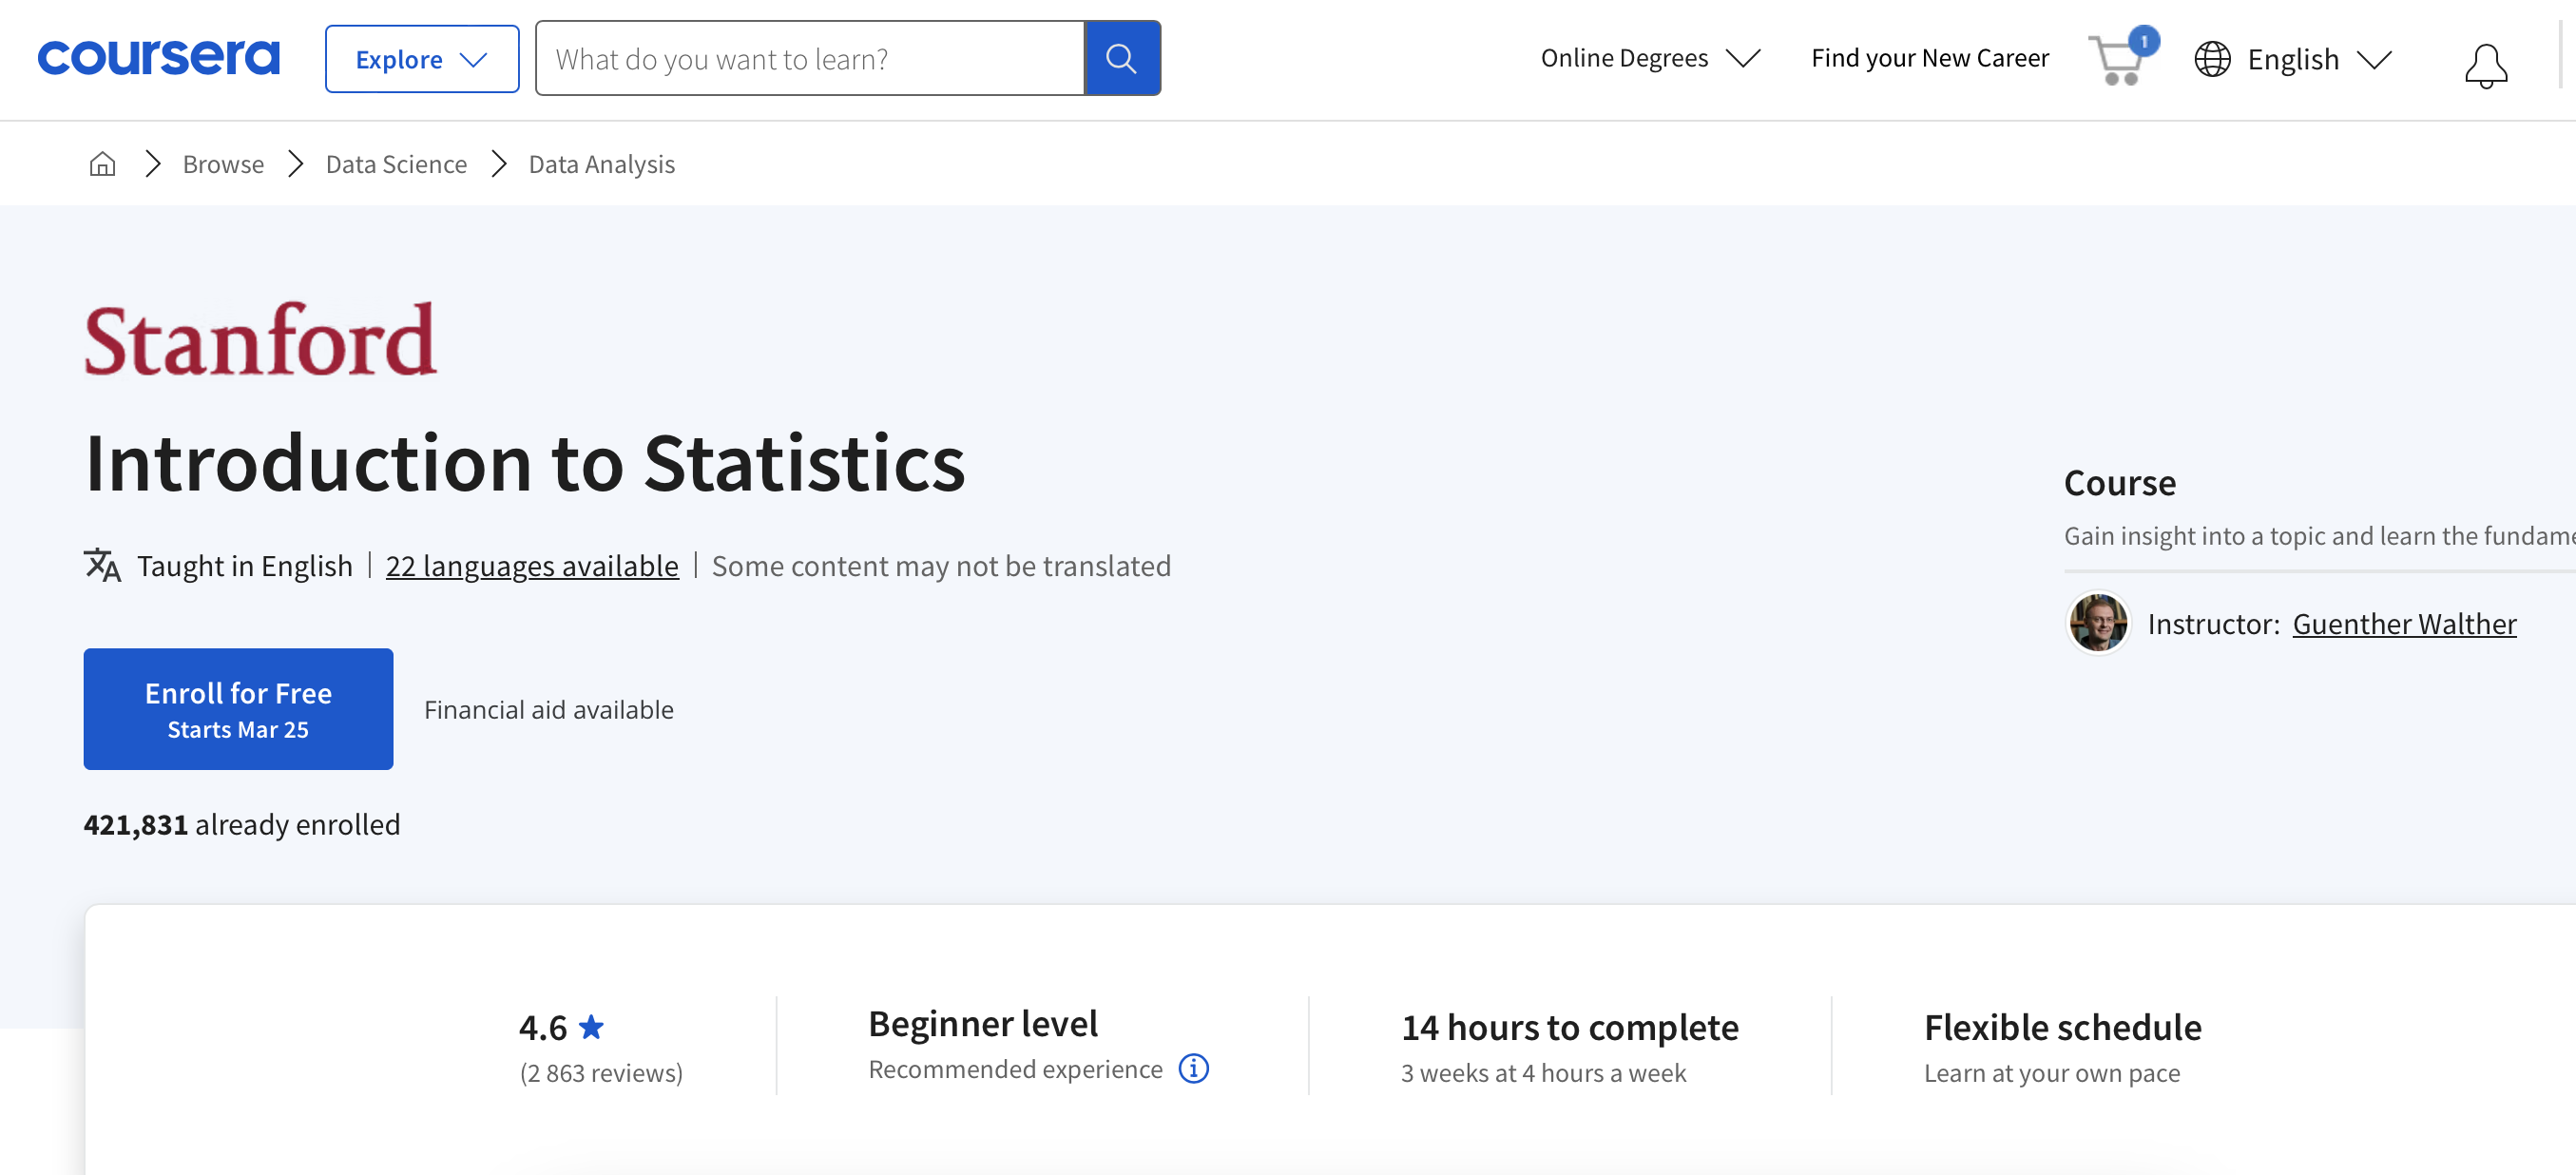Open the info tooltip for Recommended experience
The width and height of the screenshot is (2576, 1175).
click(x=1193, y=1068)
